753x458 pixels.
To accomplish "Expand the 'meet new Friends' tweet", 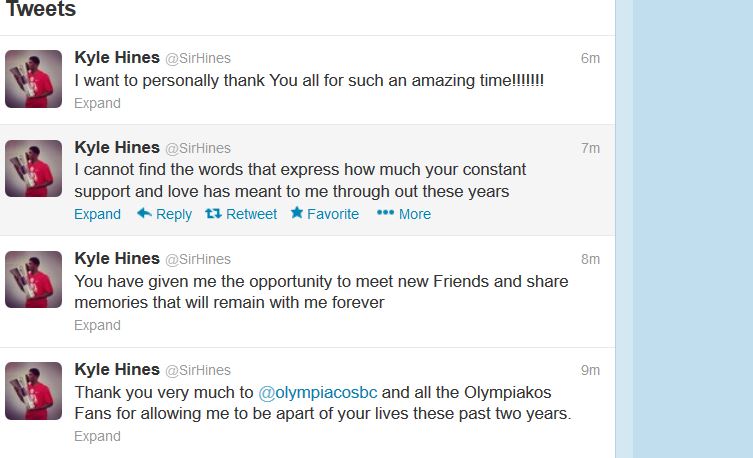I will (97, 325).
